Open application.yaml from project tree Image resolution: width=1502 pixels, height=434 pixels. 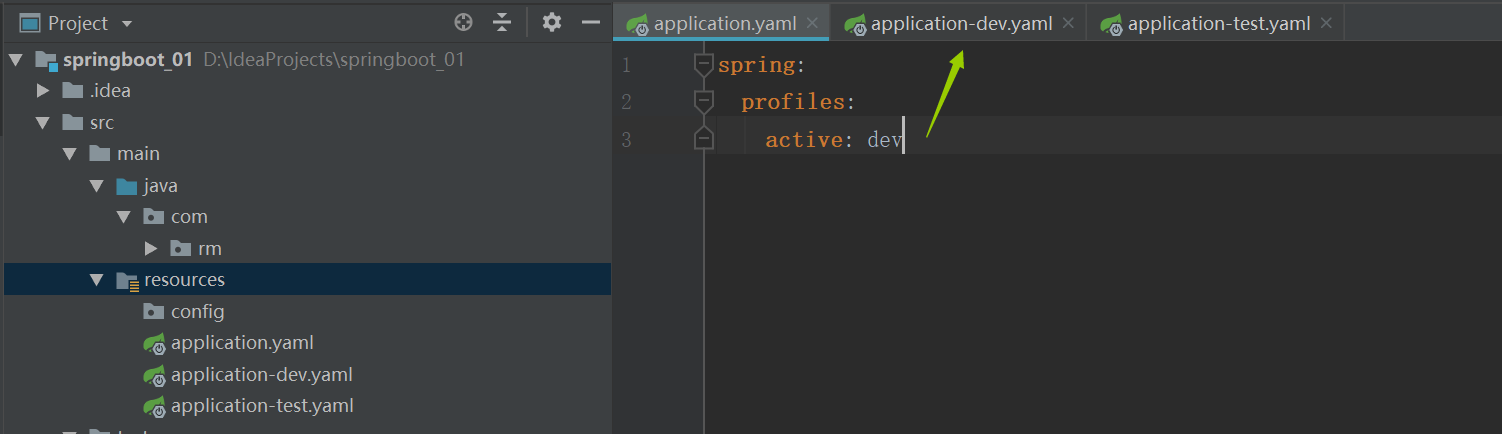(243, 343)
